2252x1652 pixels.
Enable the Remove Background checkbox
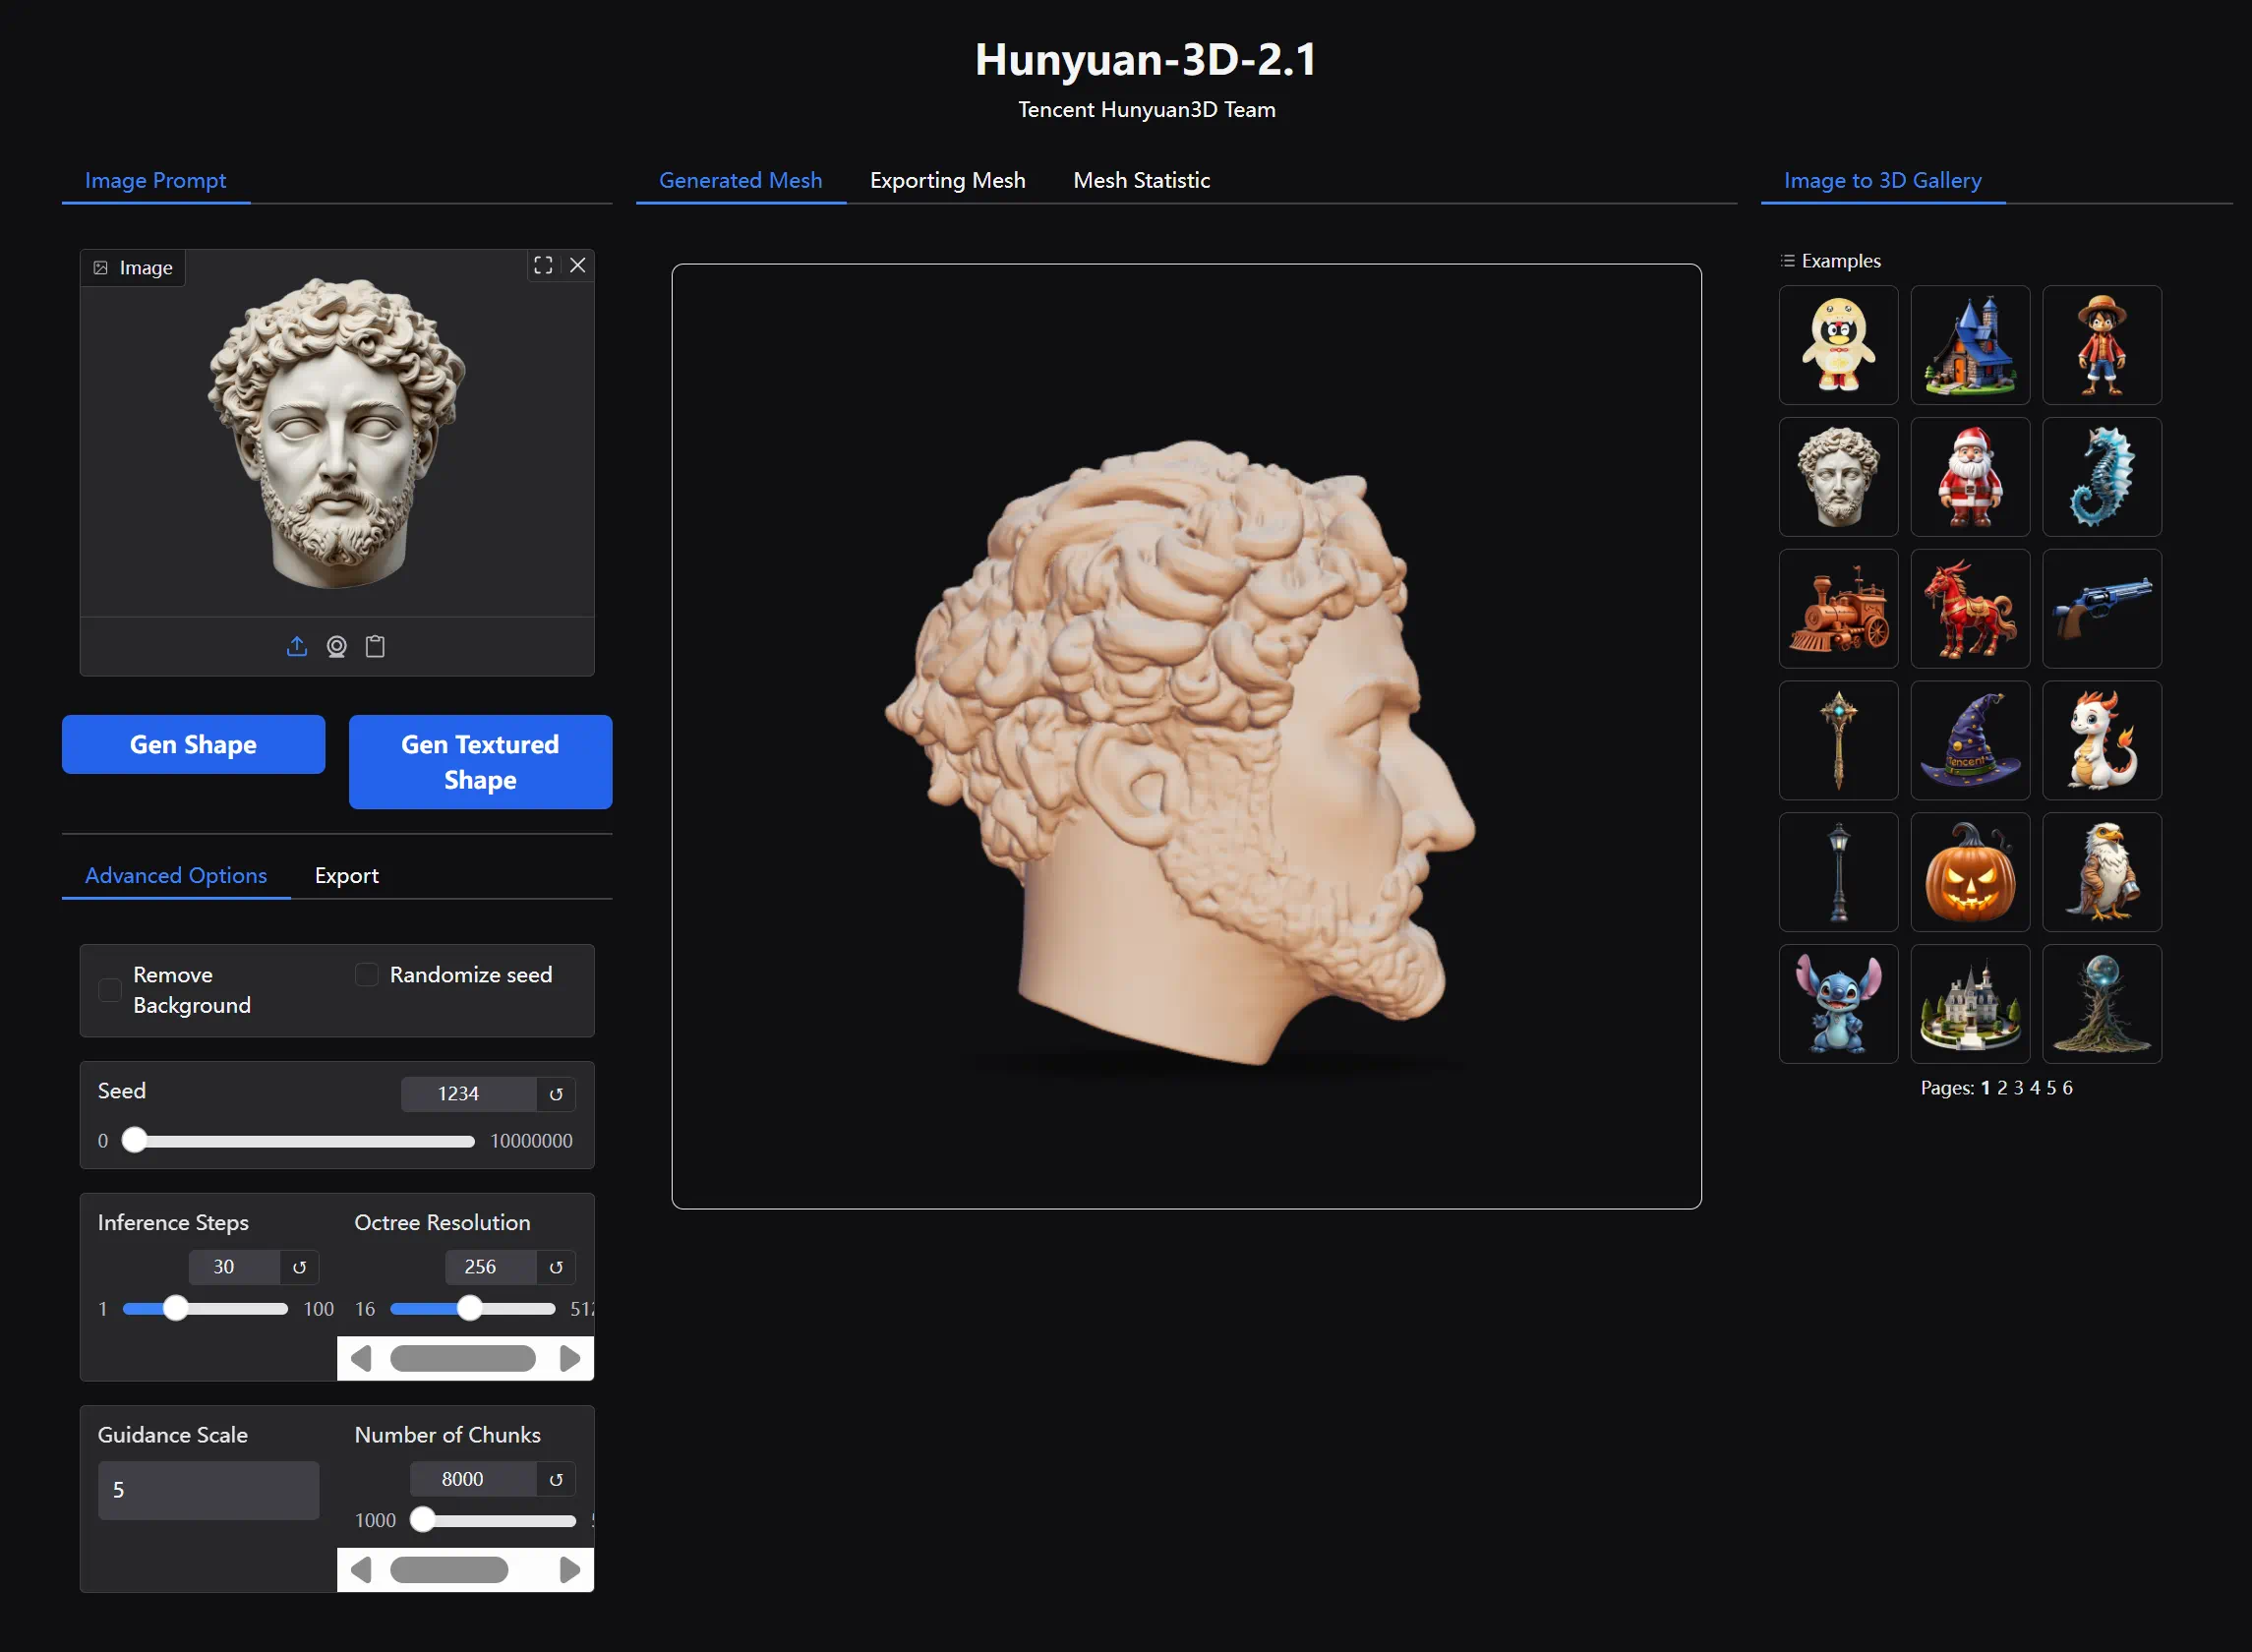click(x=110, y=990)
